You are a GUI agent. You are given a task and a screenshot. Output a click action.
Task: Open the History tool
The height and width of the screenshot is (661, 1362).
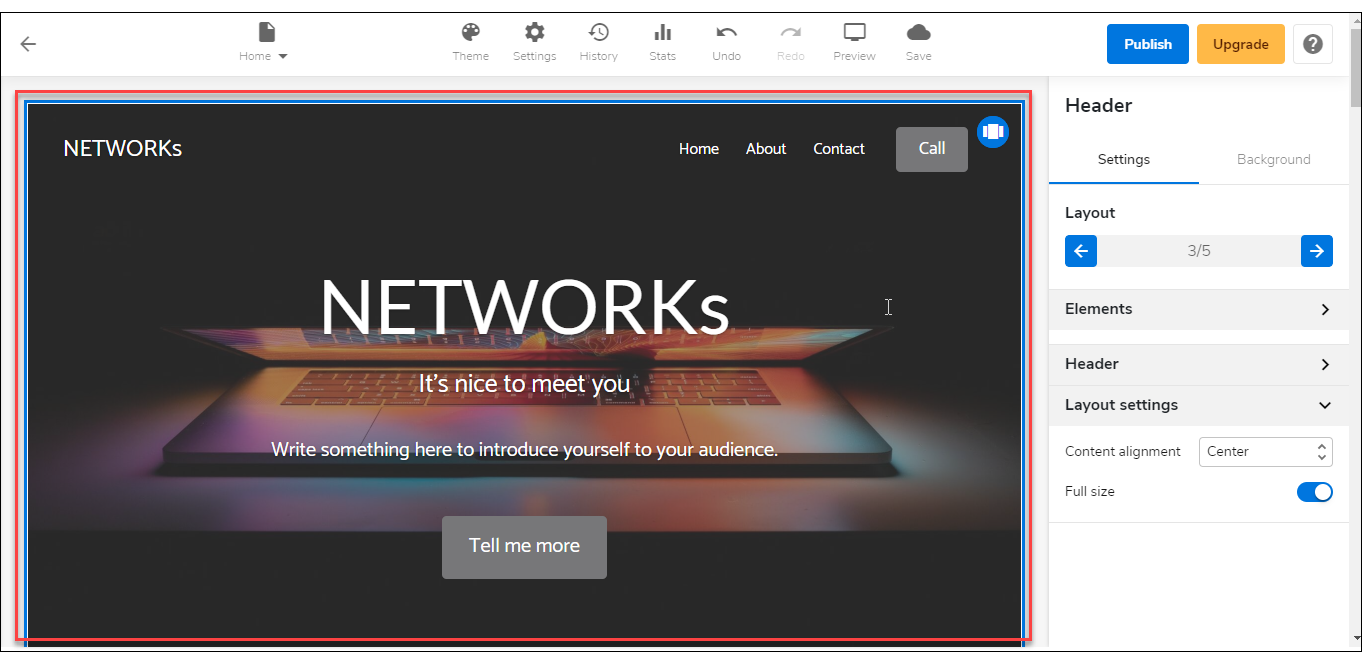[x=598, y=43]
